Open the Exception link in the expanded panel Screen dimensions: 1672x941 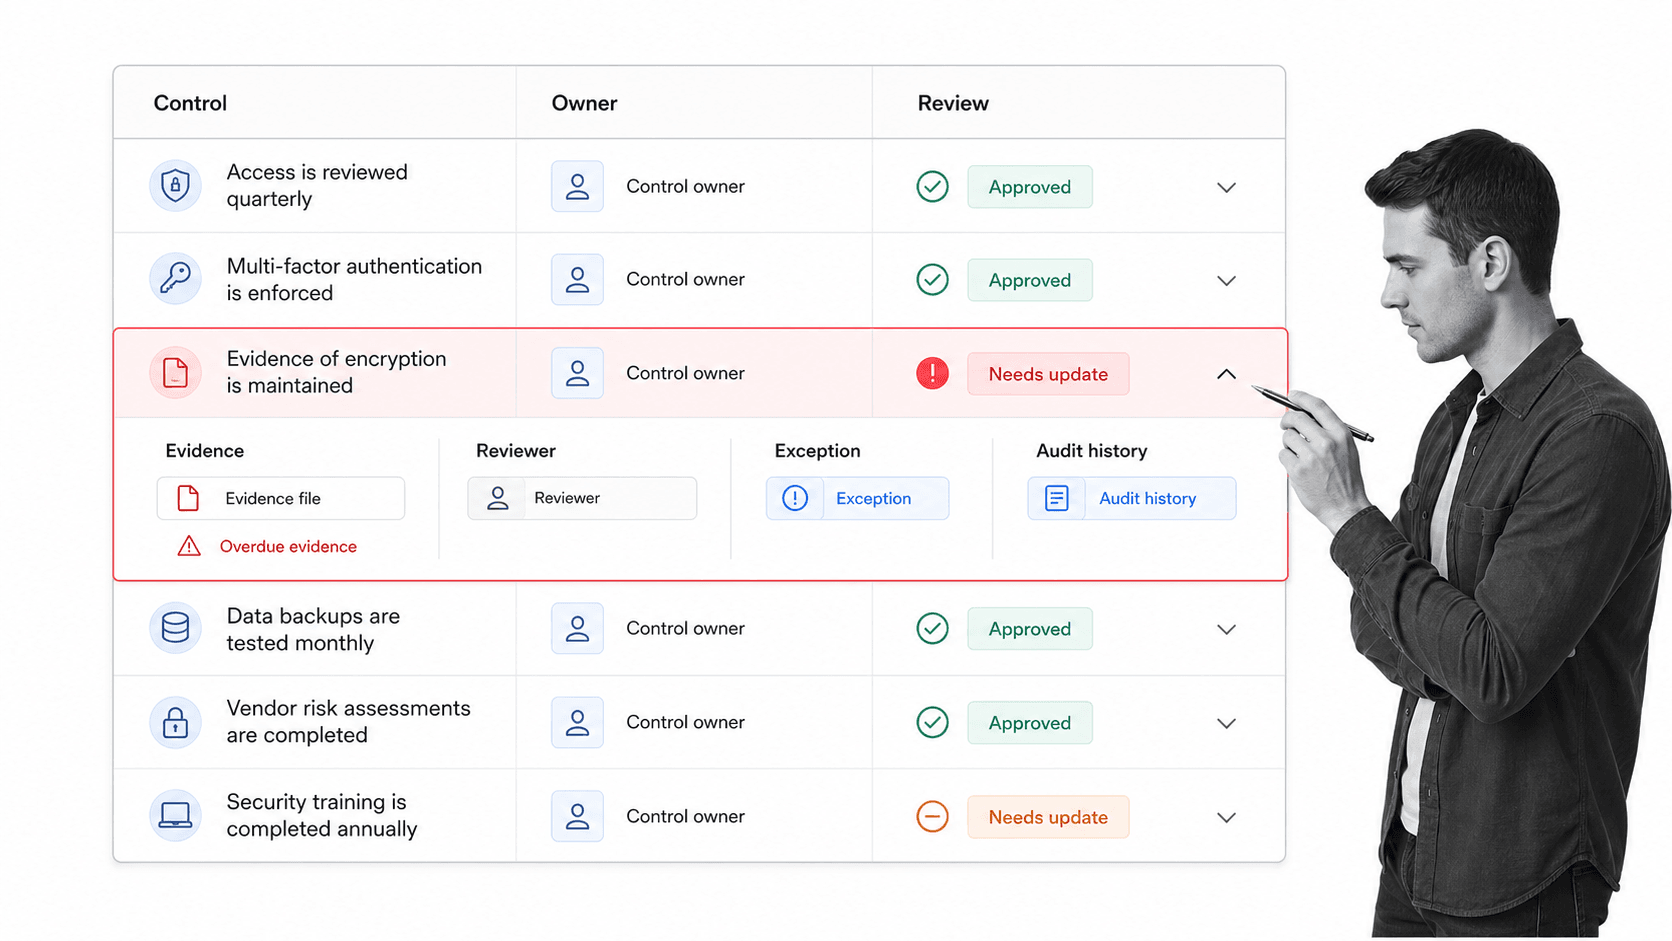click(857, 498)
